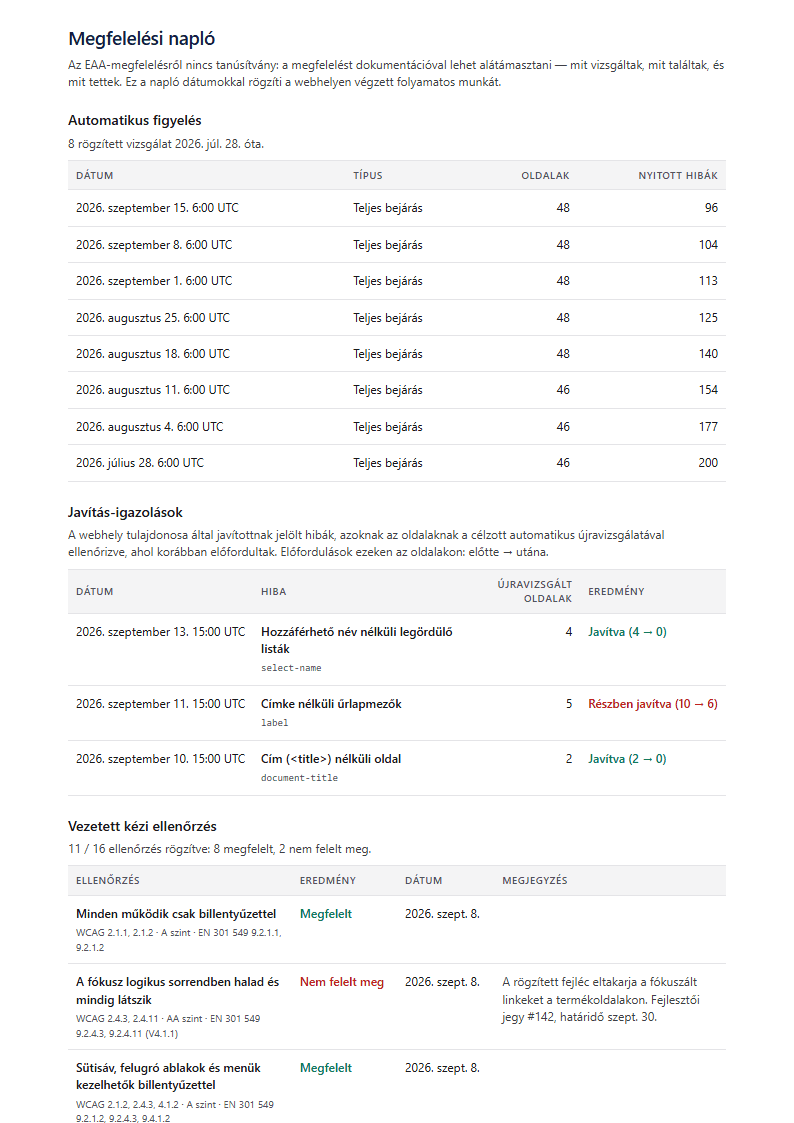The height and width of the screenshot is (1123, 794).
Task: Click the ELLENŐRZÉS column header
Action: (x=107, y=880)
